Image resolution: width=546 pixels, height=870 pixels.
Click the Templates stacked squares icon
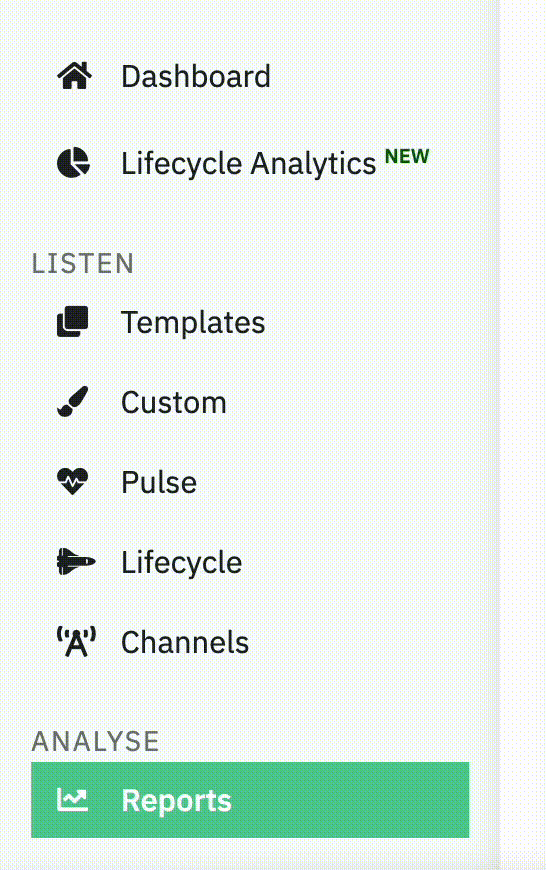pos(73,322)
